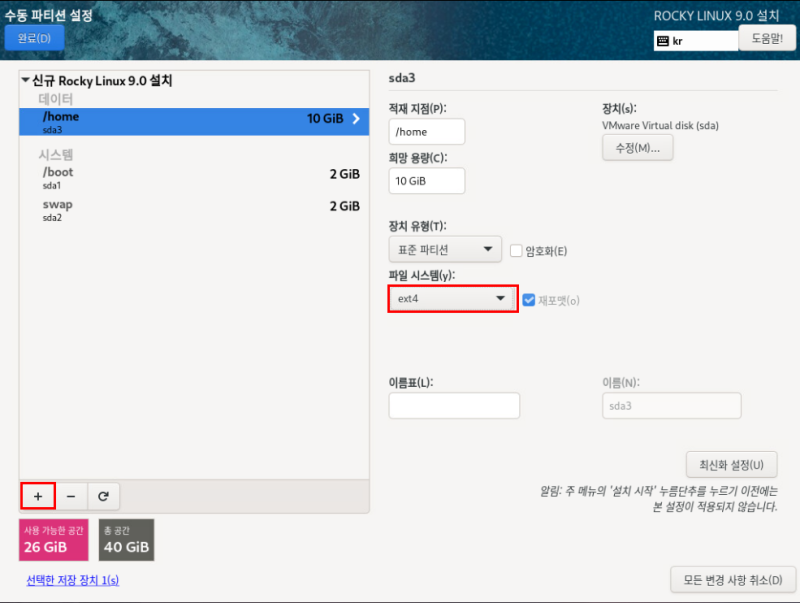800x603 pixels.
Task: Click the chevron arrow on /home row
Action: pyautogui.click(x=356, y=118)
